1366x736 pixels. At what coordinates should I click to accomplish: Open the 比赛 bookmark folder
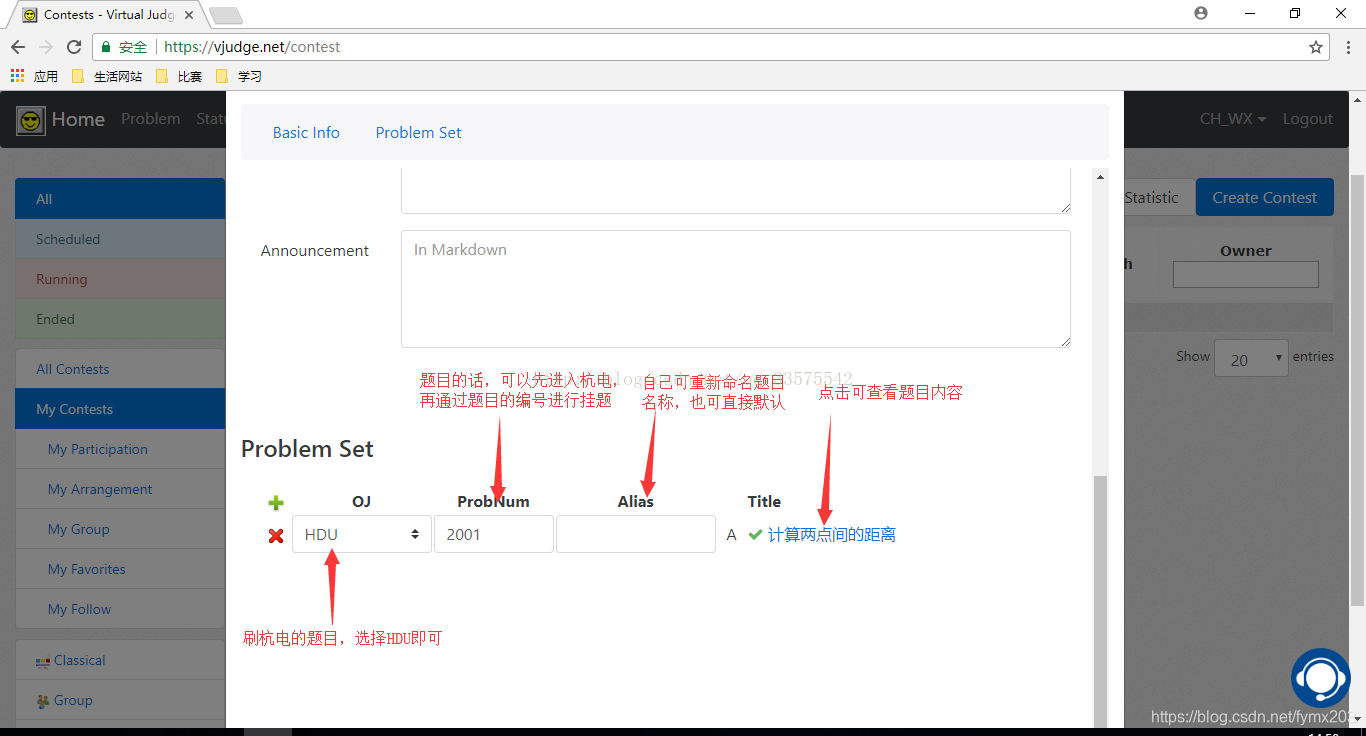coord(179,76)
